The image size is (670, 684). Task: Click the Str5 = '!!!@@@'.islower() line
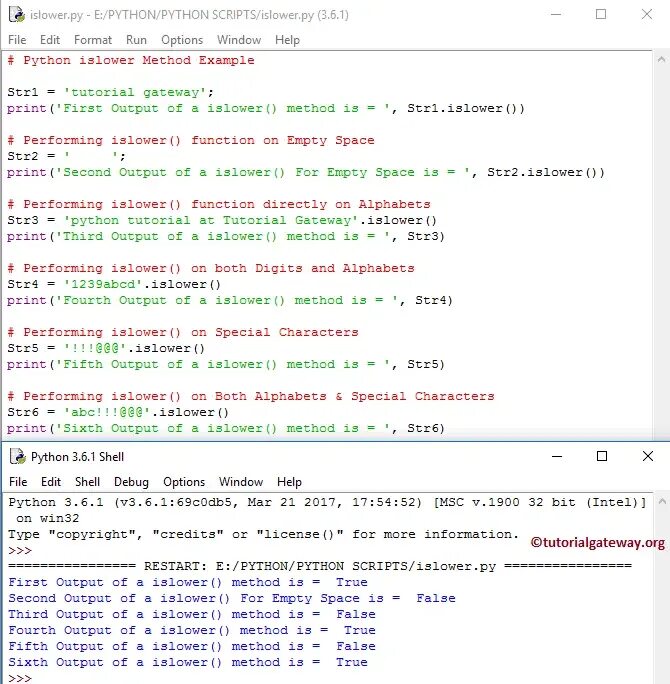point(106,349)
